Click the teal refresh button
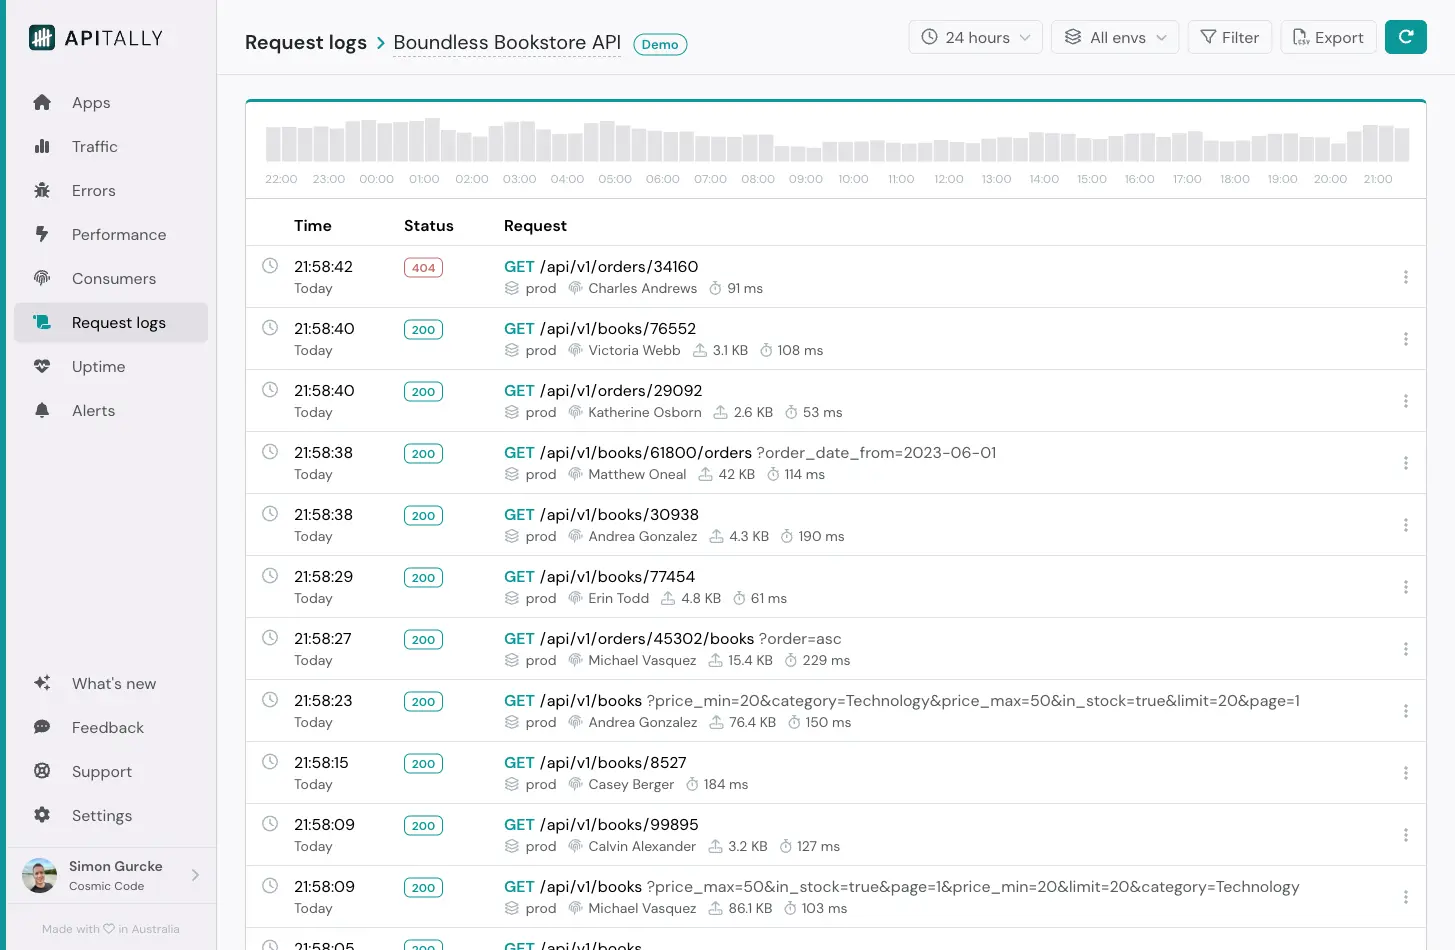 coord(1406,38)
